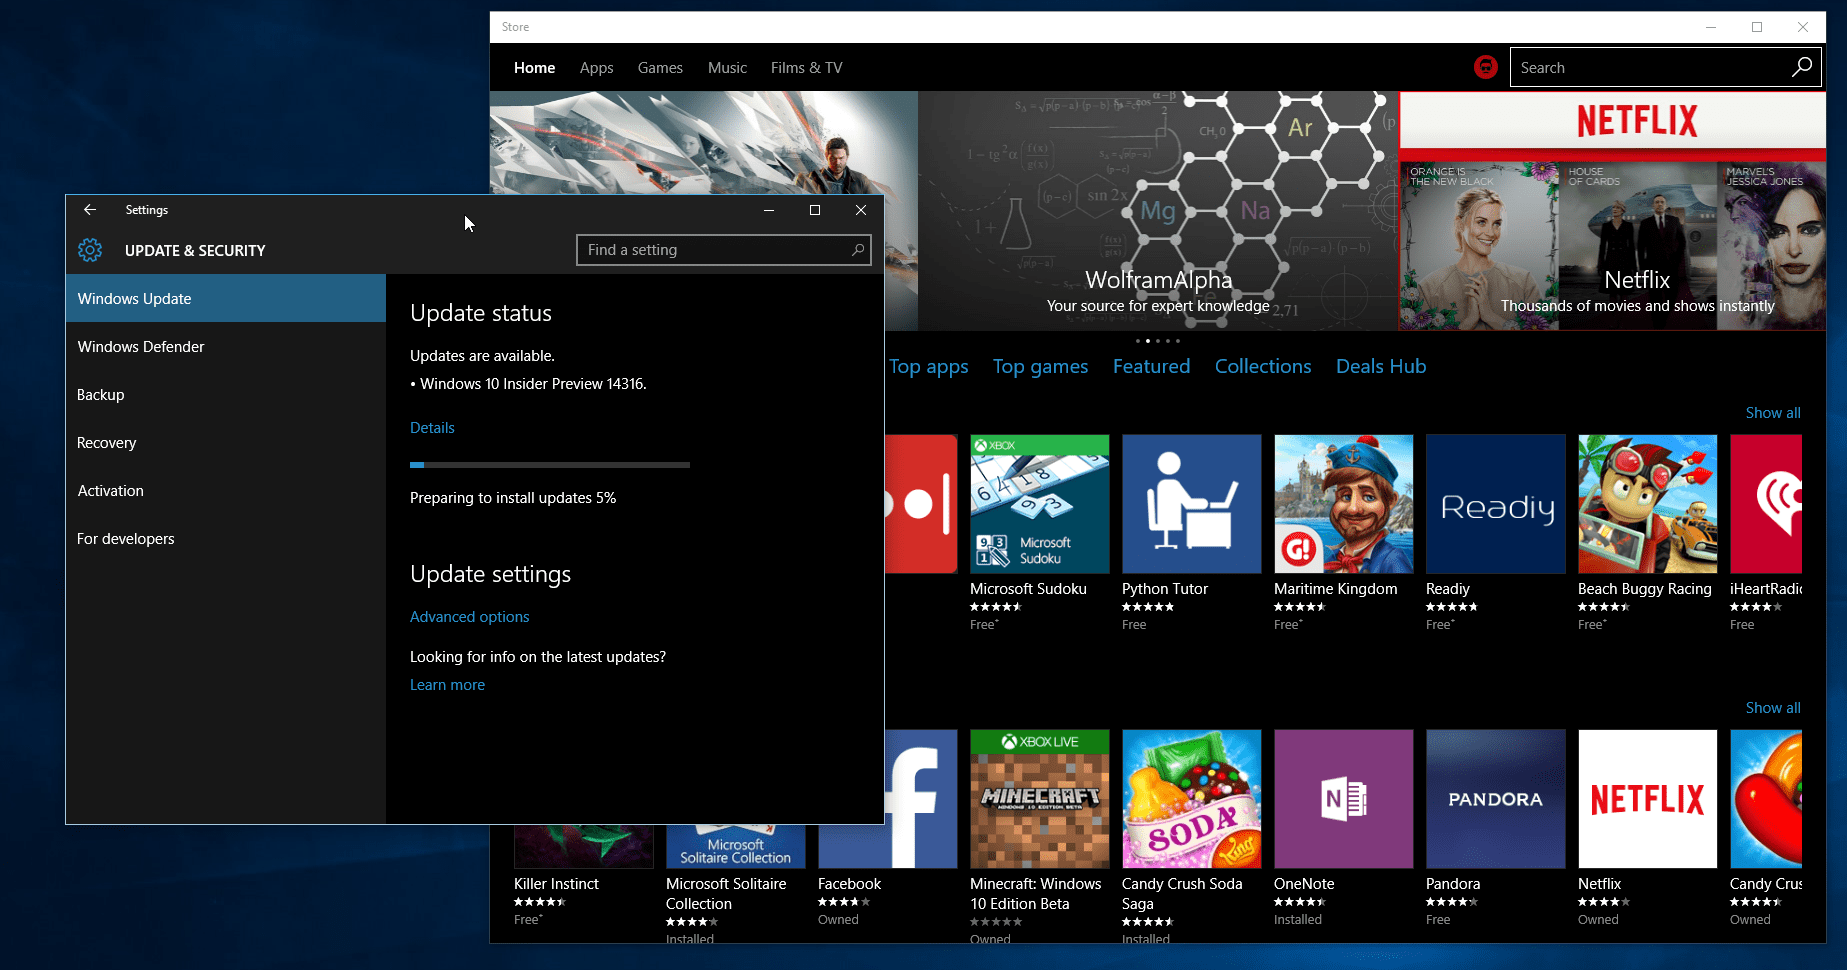Viewport: 1847px width, 970px height.
Task: Click the magnifier icon in the Store search box
Action: (x=1801, y=67)
